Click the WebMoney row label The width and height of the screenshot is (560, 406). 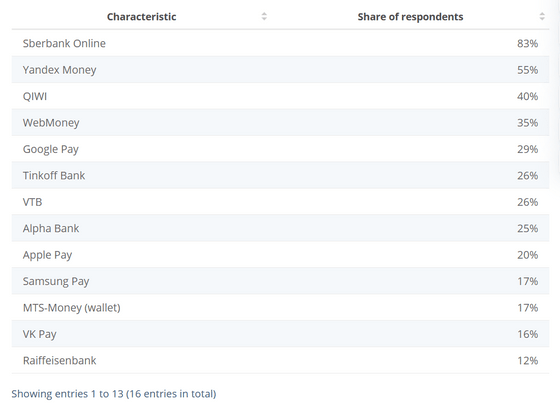coord(51,123)
